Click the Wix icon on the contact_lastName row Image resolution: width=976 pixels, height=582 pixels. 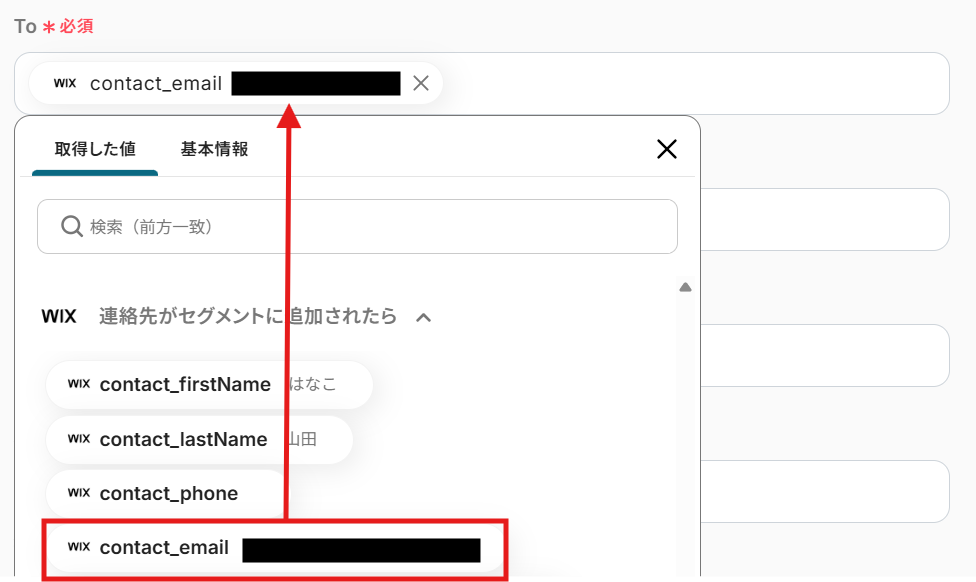pos(79,439)
